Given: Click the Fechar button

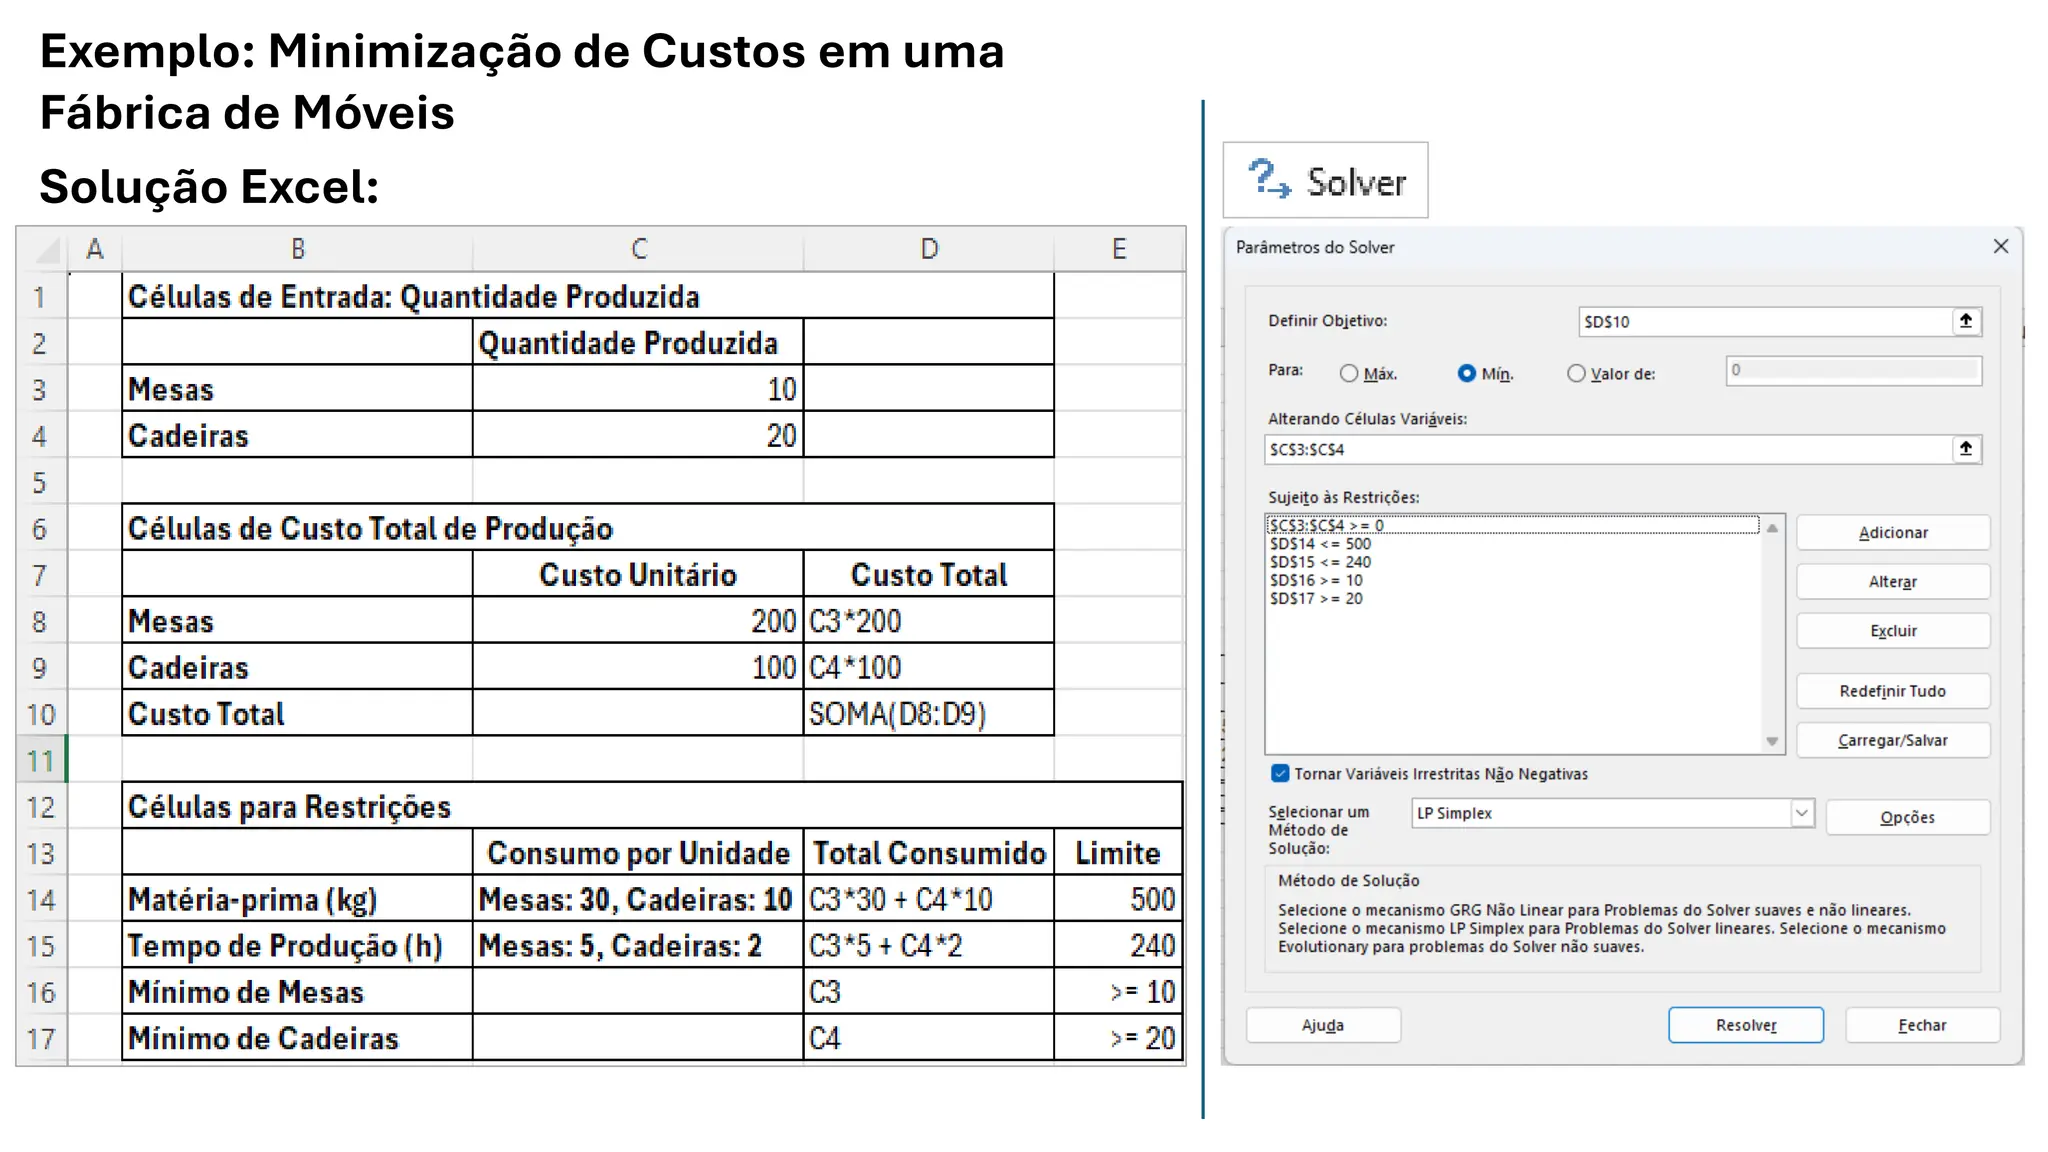Looking at the screenshot, I should [x=1922, y=1025].
